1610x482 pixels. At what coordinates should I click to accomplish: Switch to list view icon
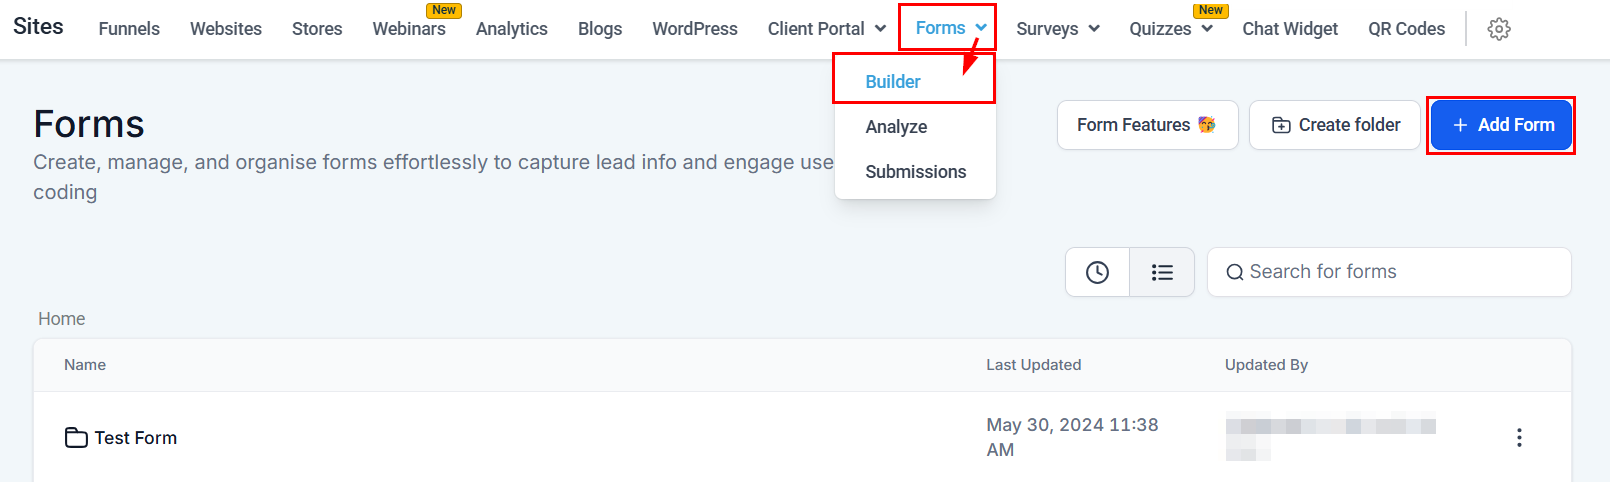(x=1162, y=272)
